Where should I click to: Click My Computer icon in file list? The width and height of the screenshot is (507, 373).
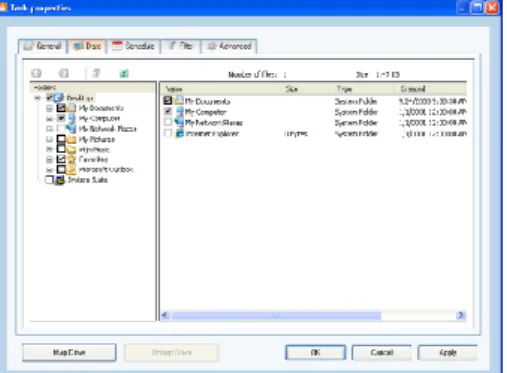(179, 112)
